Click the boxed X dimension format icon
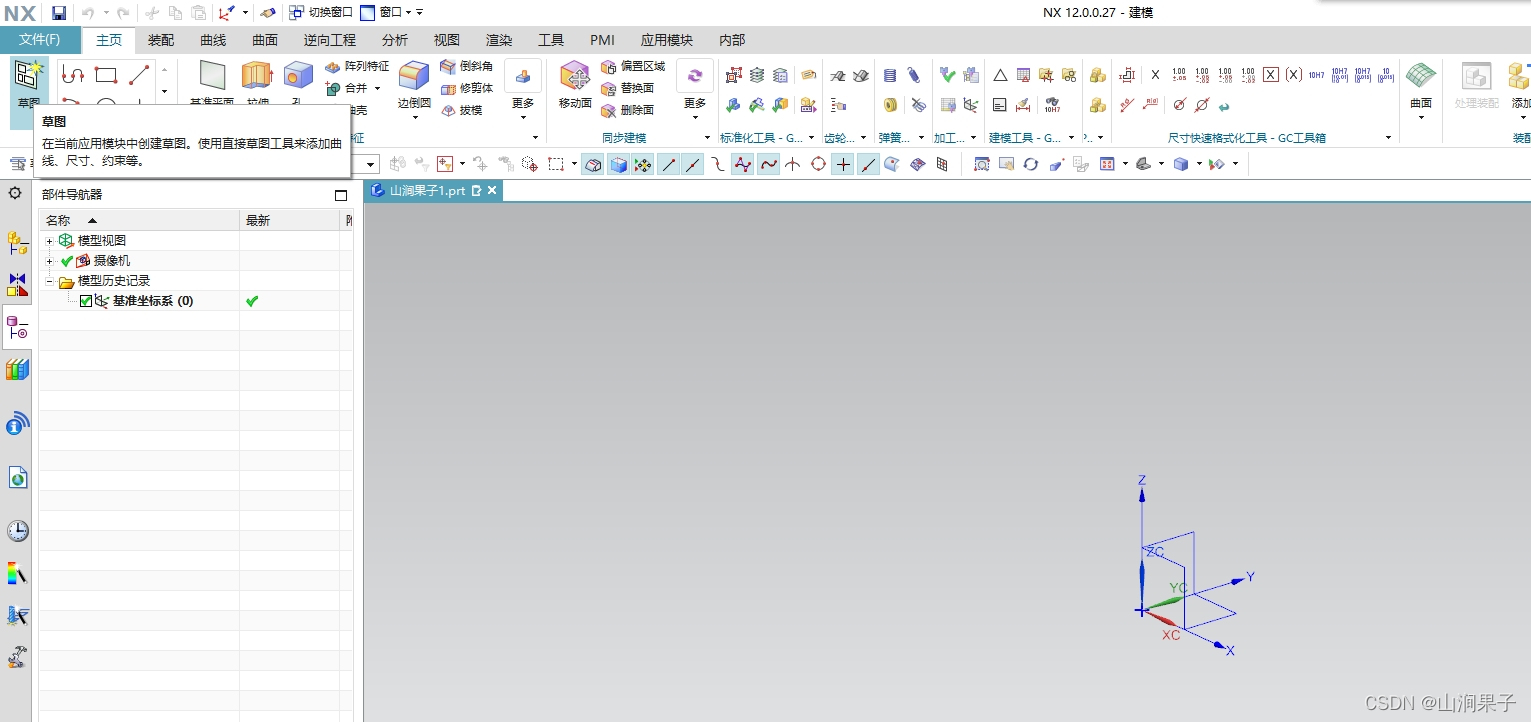 (1271, 75)
